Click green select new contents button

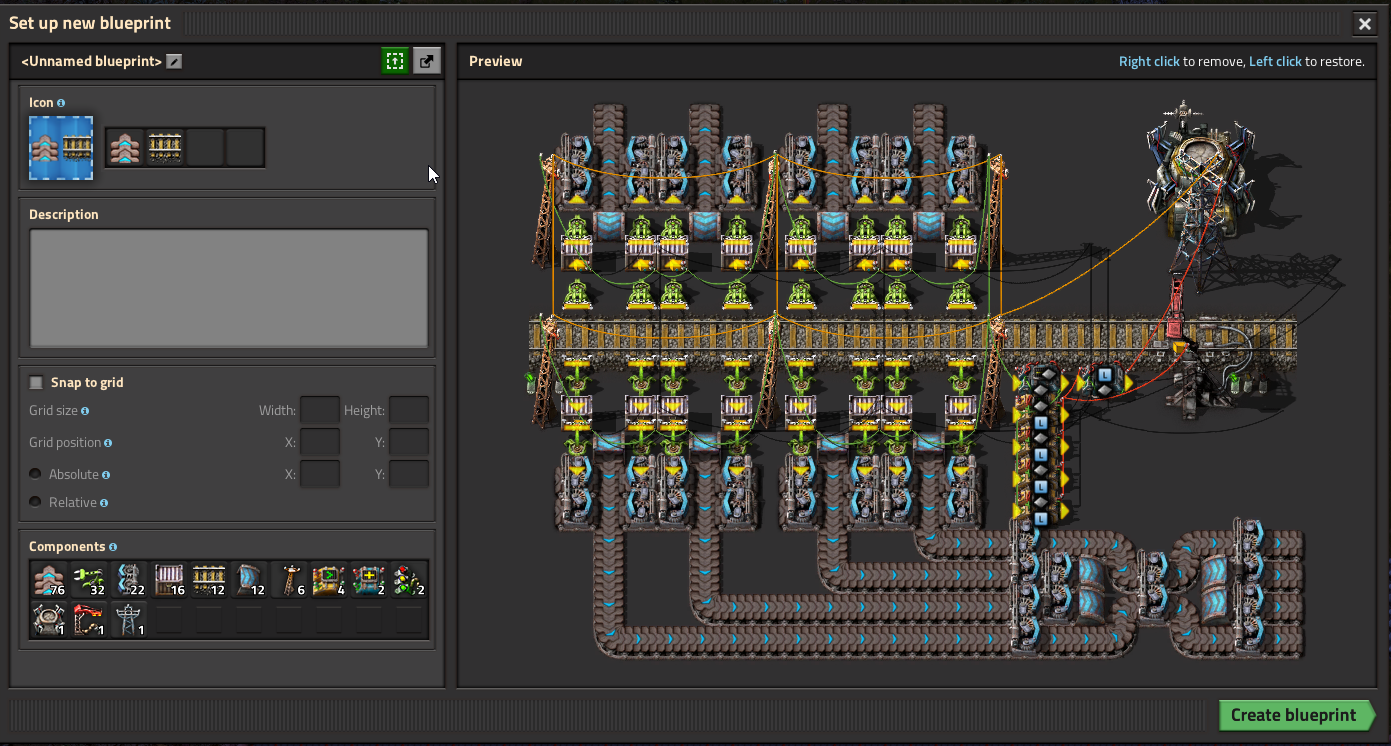(395, 61)
